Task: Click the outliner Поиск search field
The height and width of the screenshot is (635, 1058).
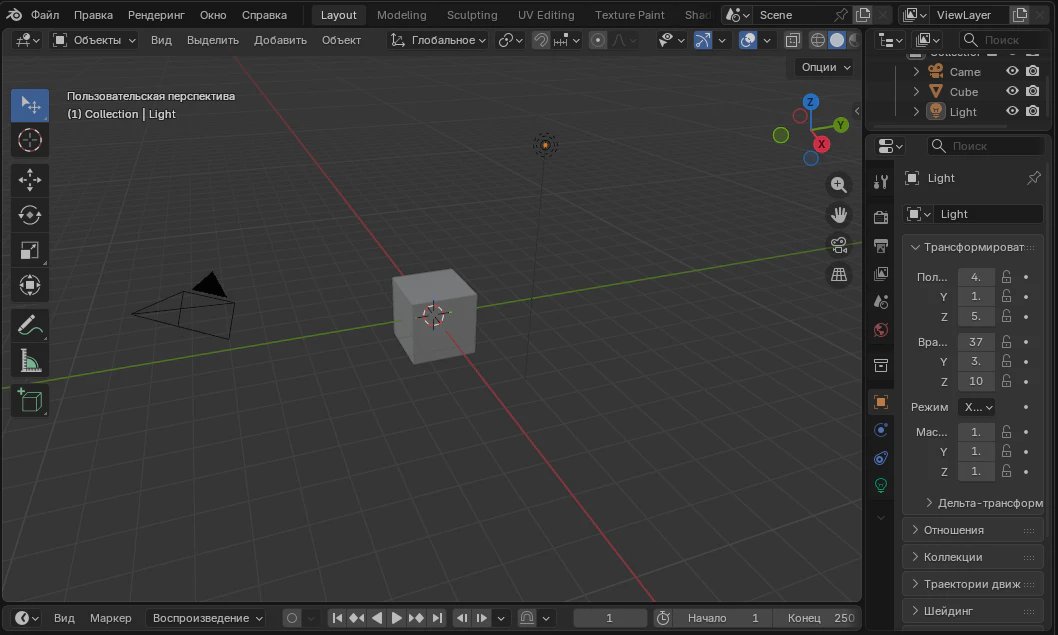Action: pyautogui.click(x=1001, y=40)
